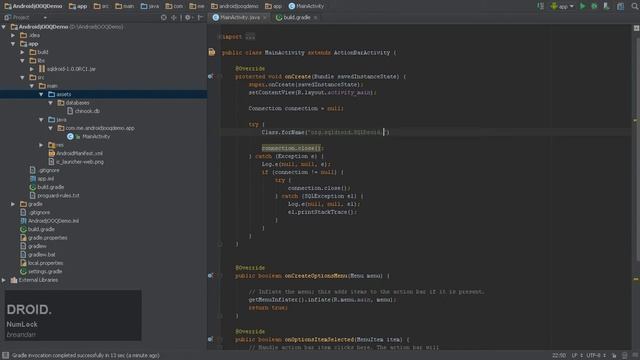Click override gutter icon next to onOptionsItemSelected
This screenshot has height=360, width=640.
[x=211, y=340]
